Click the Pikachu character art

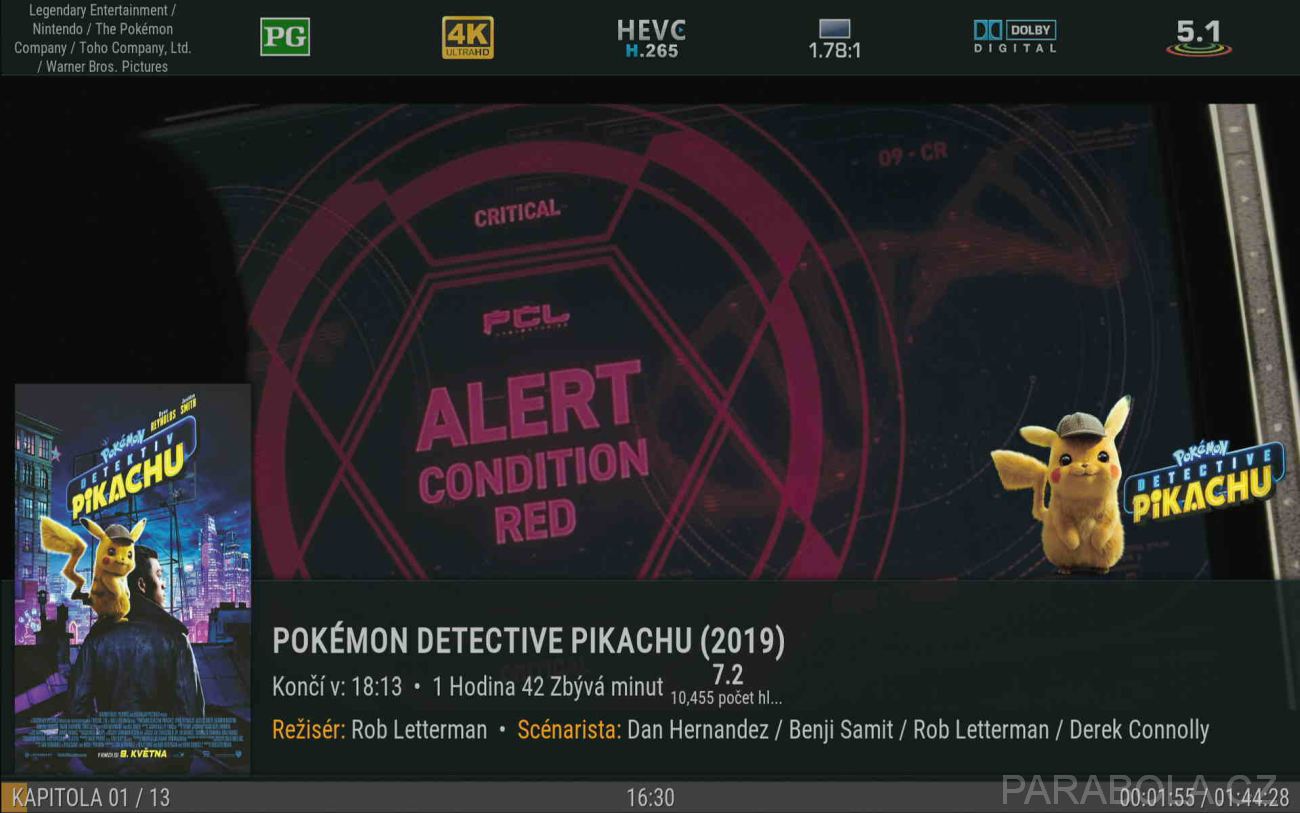[1063, 483]
